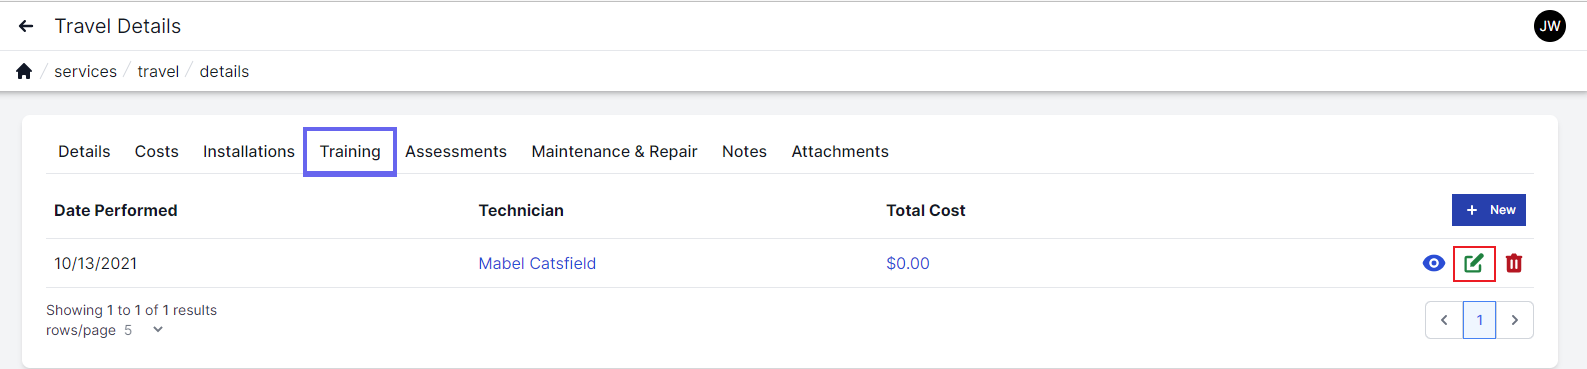
Task: Go to home via the house icon
Action: coord(24,71)
